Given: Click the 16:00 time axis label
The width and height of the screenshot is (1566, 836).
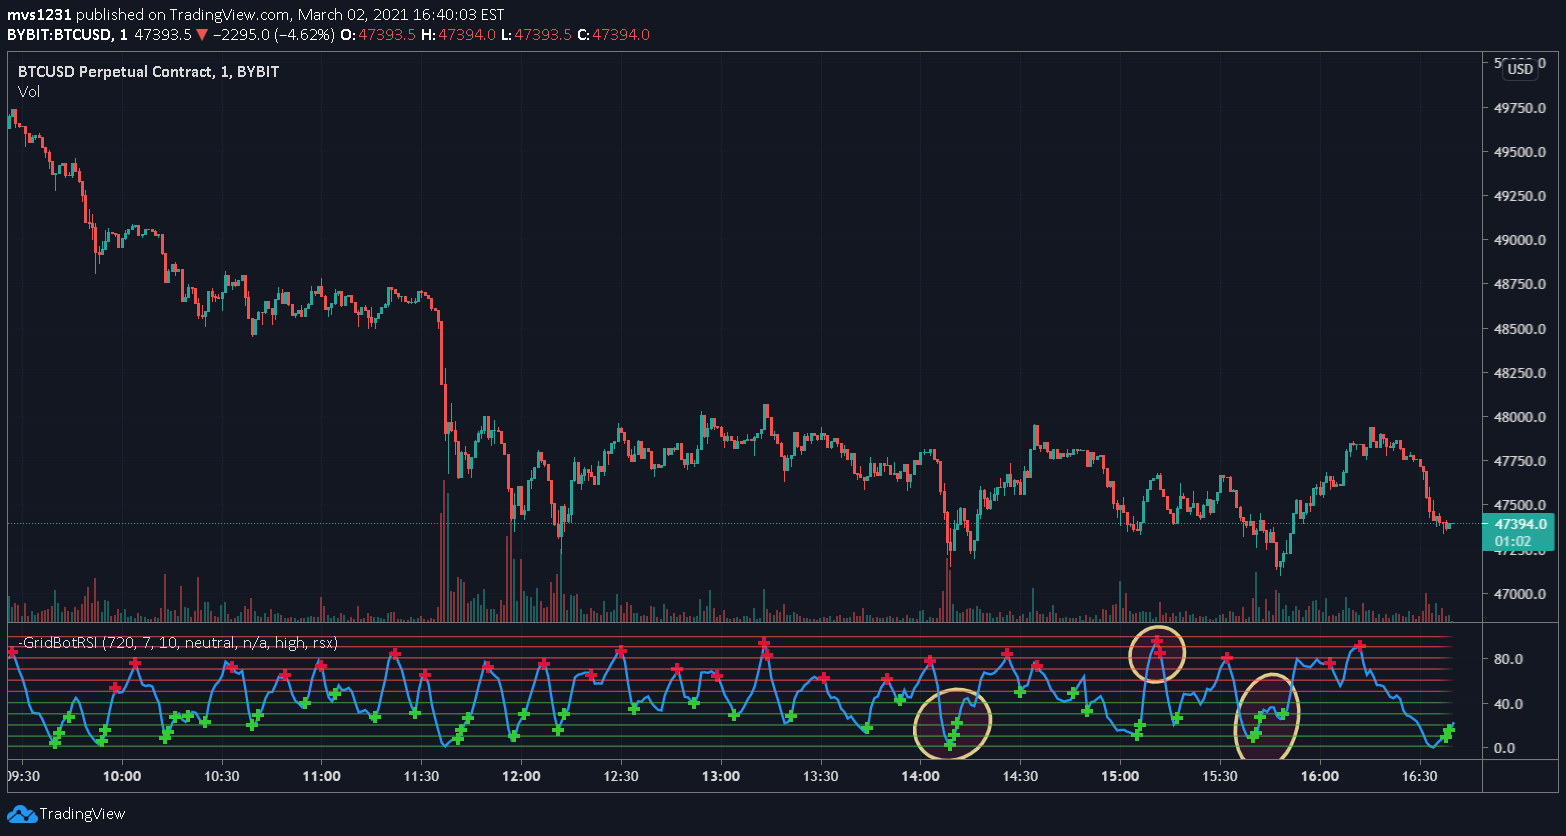Looking at the screenshot, I should pos(1320,775).
